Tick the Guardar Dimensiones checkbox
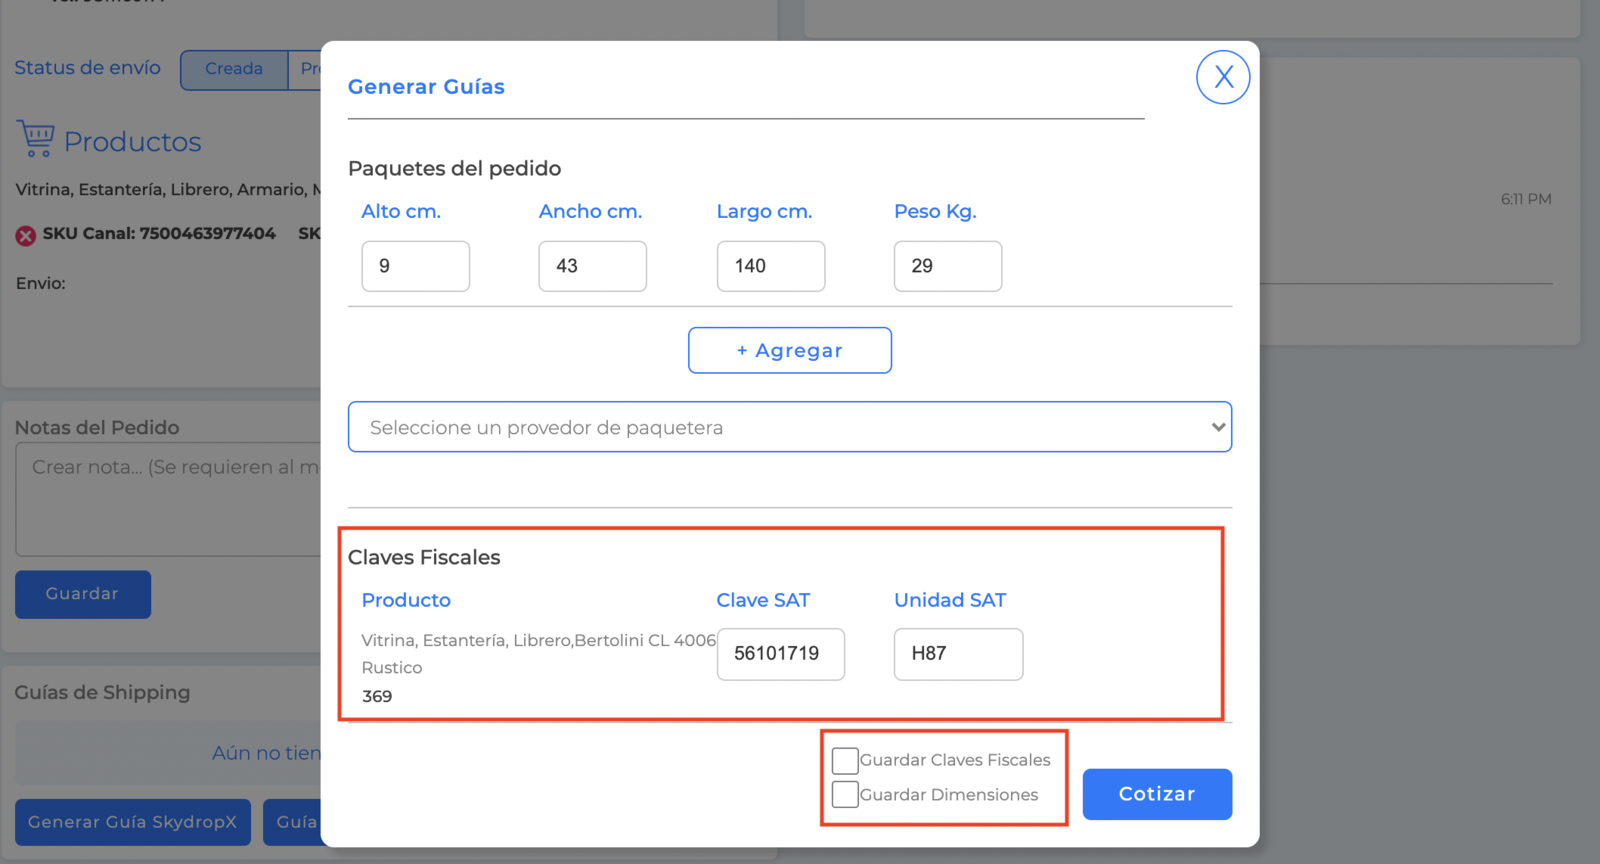 click(845, 794)
